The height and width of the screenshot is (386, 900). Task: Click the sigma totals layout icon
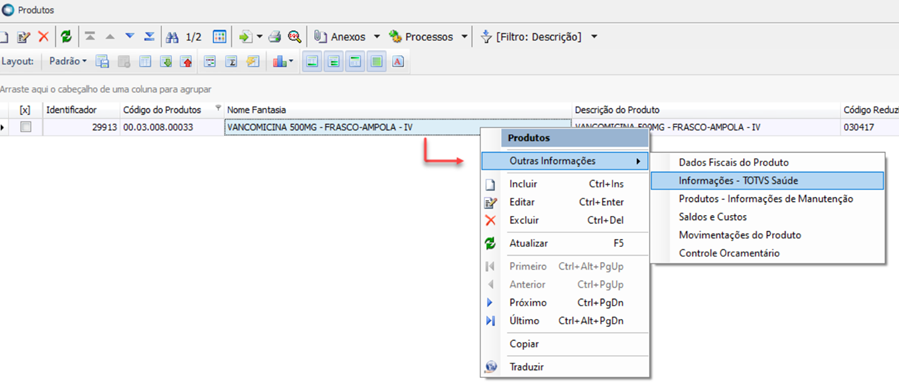(x=231, y=61)
